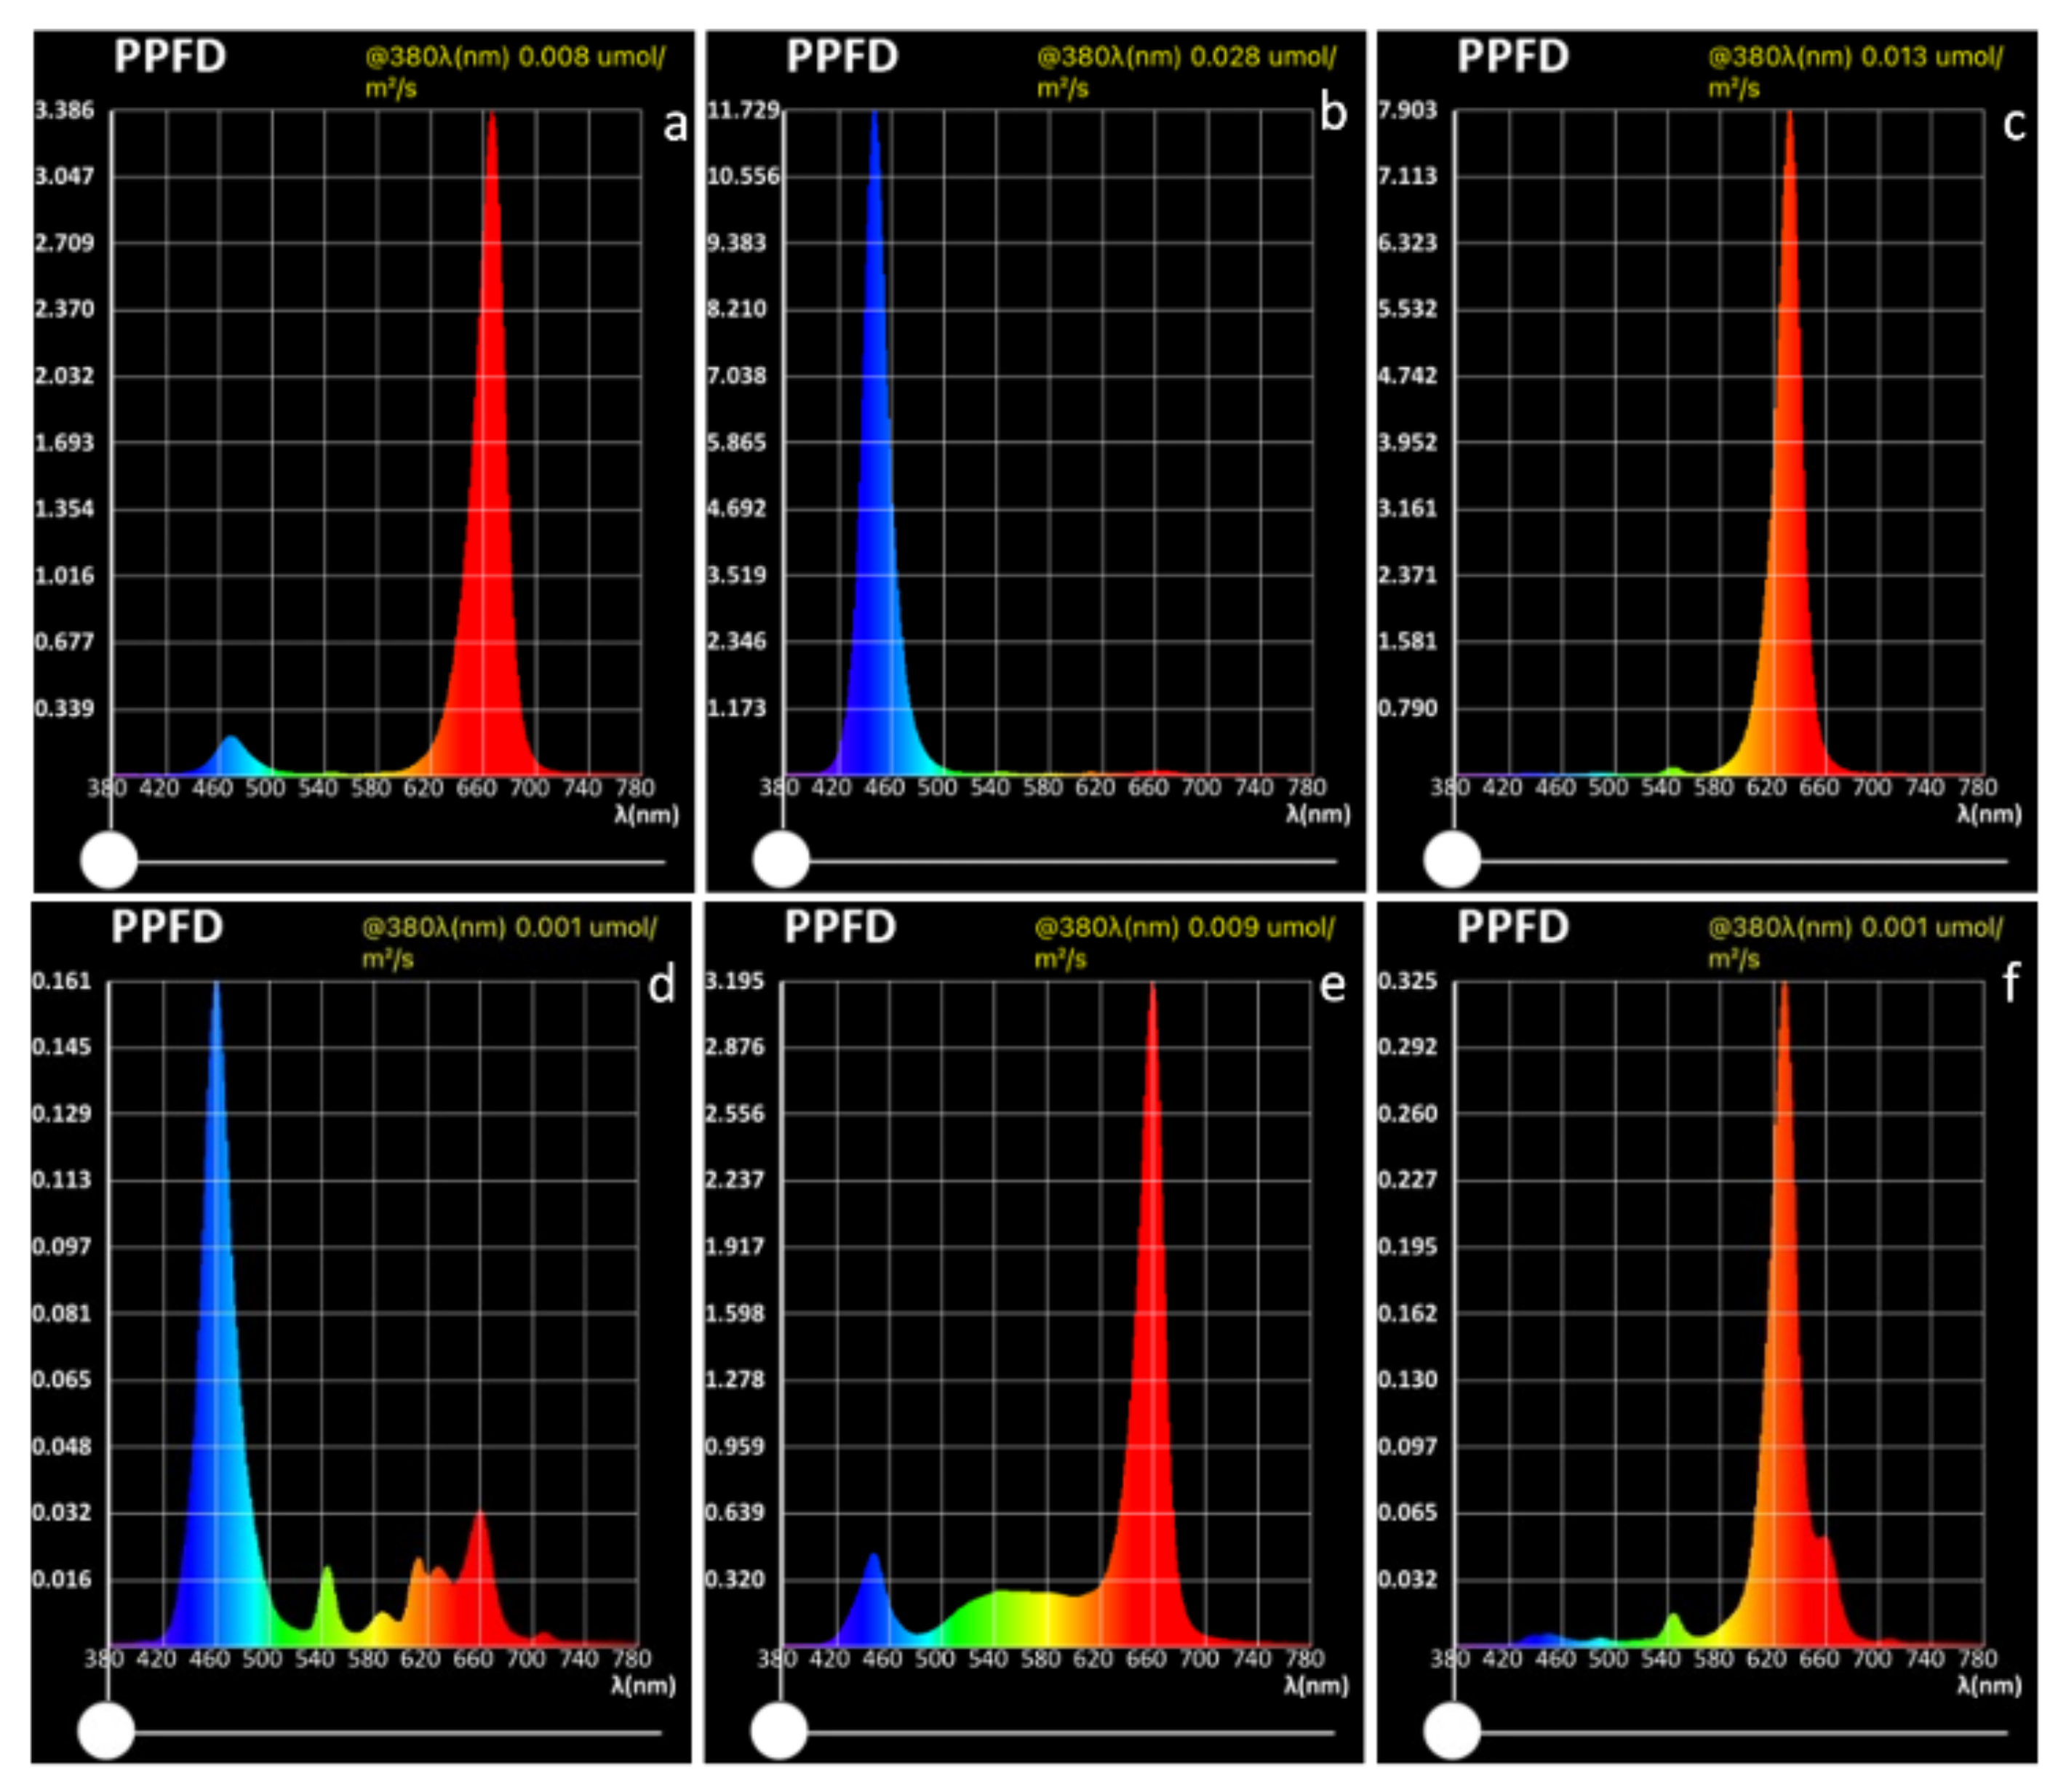The height and width of the screenshot is (1792, 2066).
Task: Click the slider handle in panel d
Action: tap(105, 1730)
